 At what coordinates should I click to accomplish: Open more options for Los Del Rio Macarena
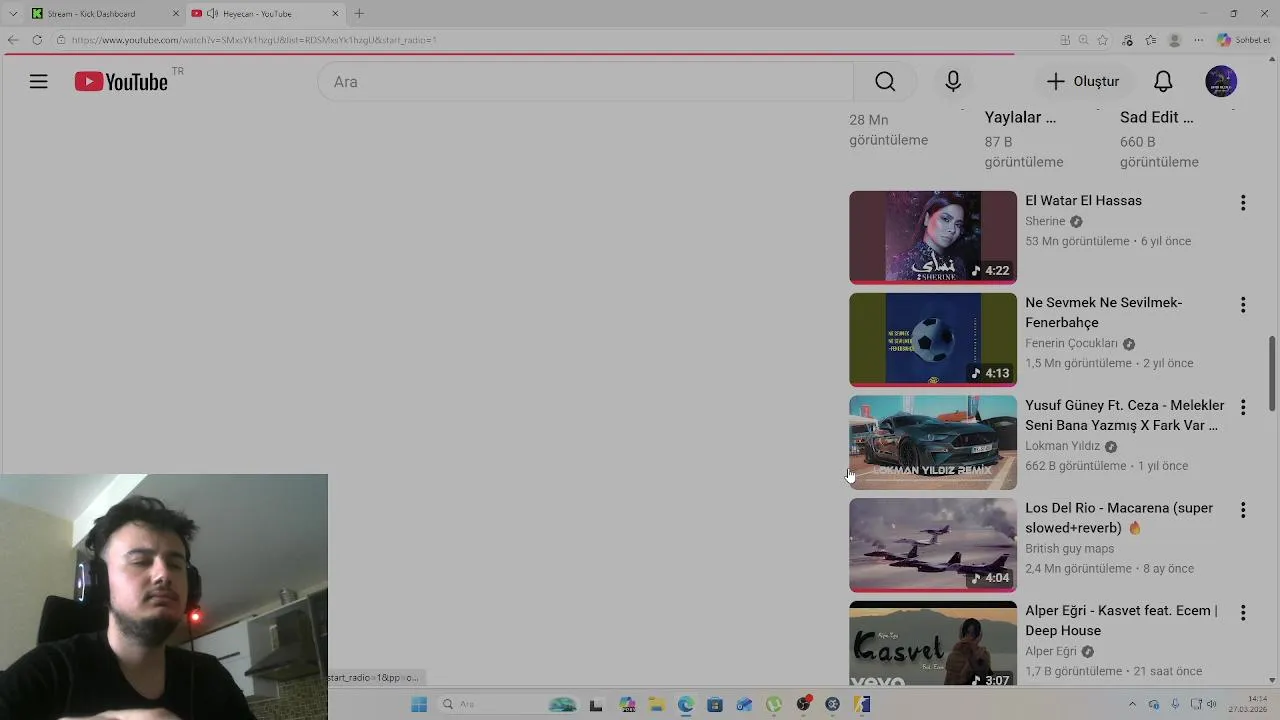click(1243, 510)
